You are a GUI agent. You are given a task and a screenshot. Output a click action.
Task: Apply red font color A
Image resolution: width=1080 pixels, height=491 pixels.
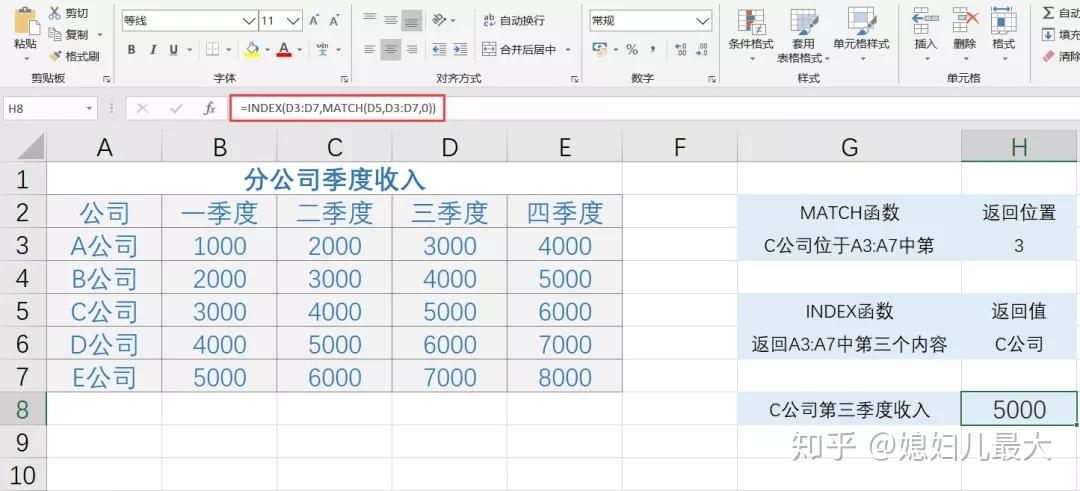coord(283,50)
